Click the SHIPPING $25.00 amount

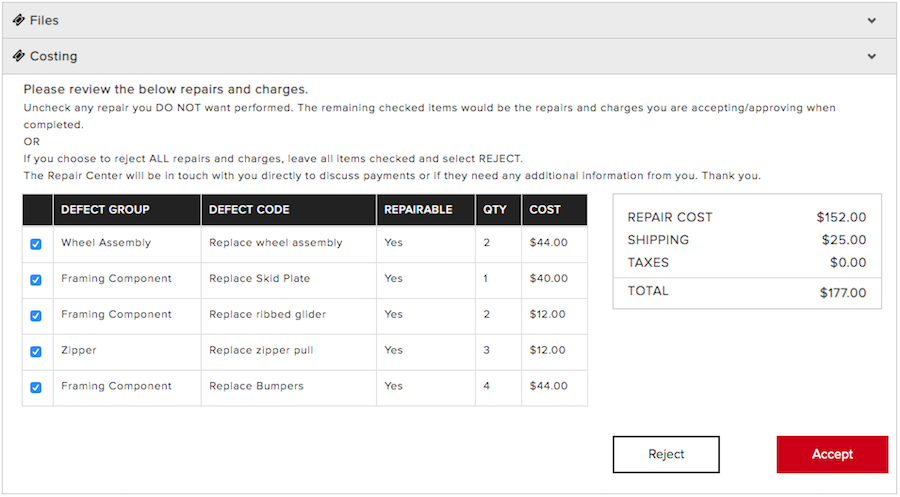(844, 239)
